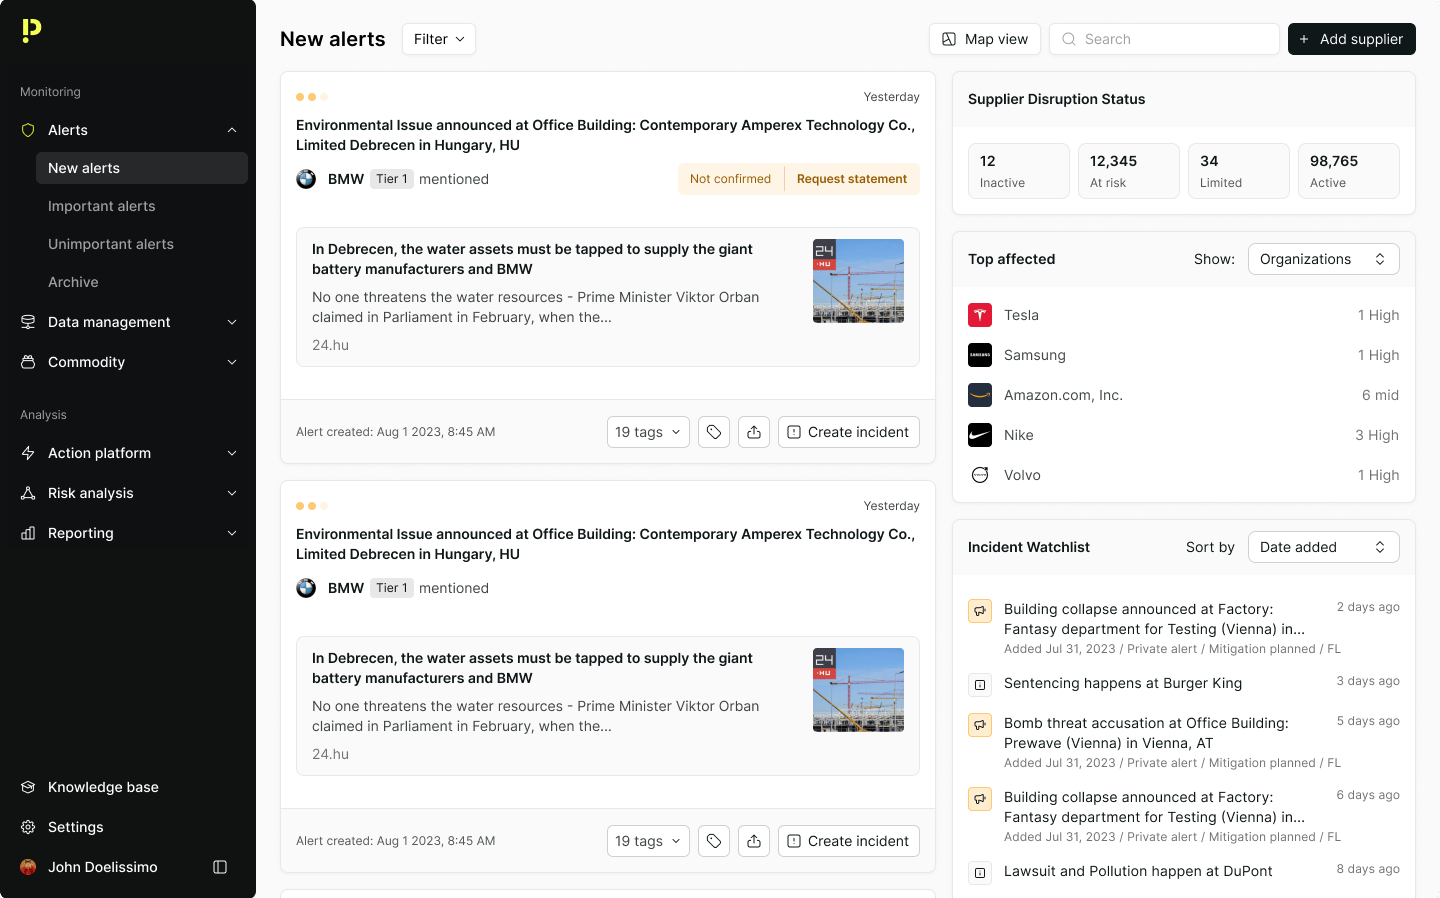Create incident from the first alert
This screenshot has height=898, width=1440.
849,432
